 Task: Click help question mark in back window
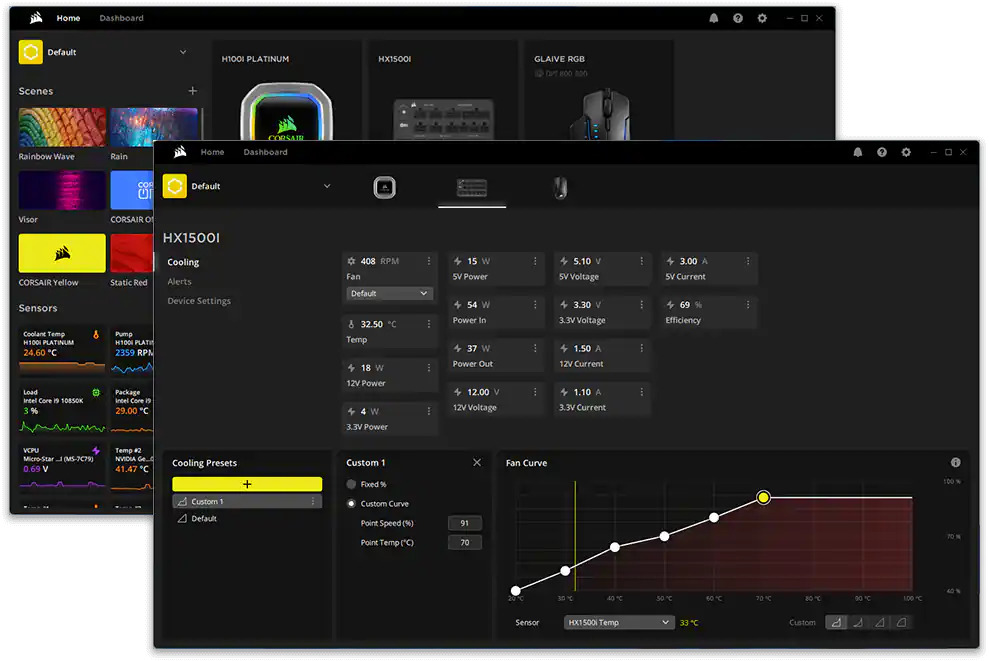pos(738,18)
